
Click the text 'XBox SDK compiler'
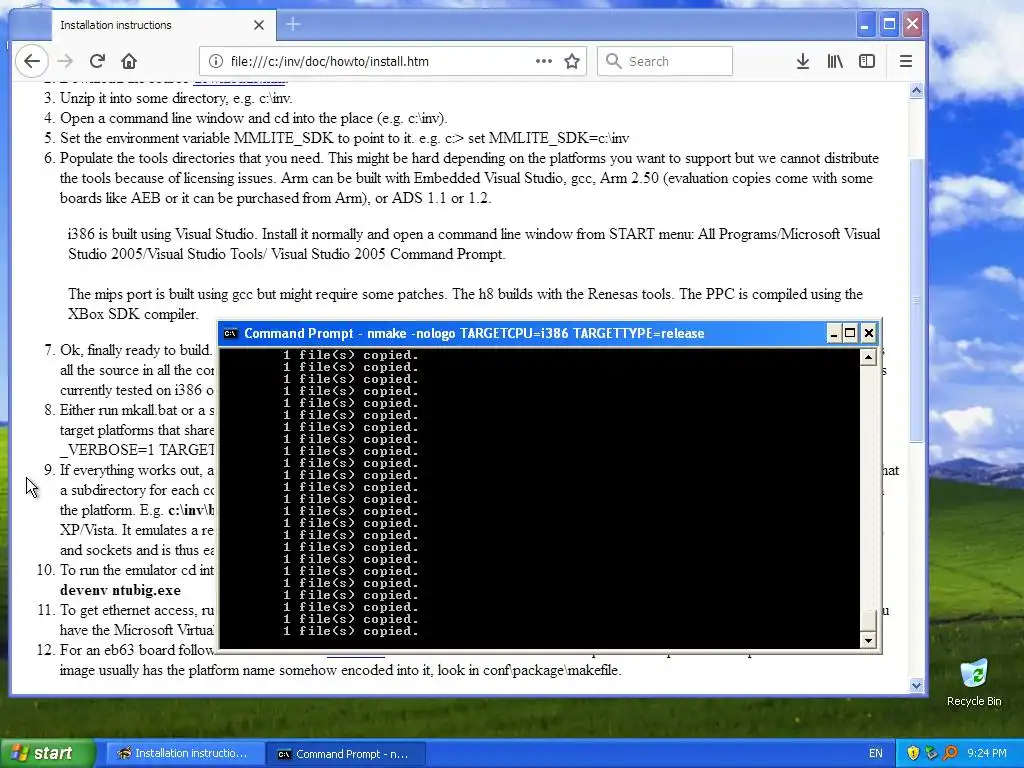pos(133,314)
